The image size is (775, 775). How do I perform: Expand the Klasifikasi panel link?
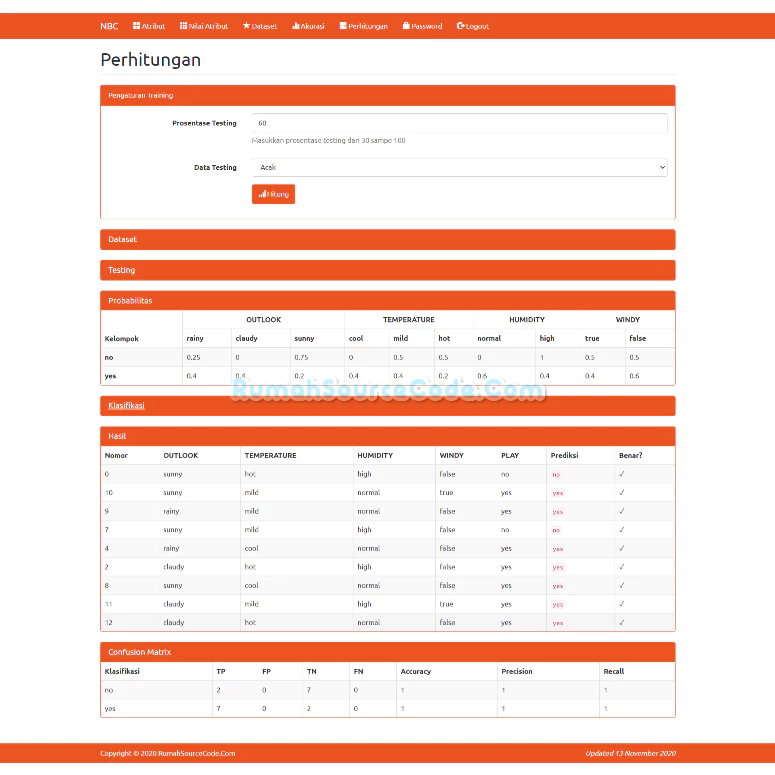tap(126, 405)
